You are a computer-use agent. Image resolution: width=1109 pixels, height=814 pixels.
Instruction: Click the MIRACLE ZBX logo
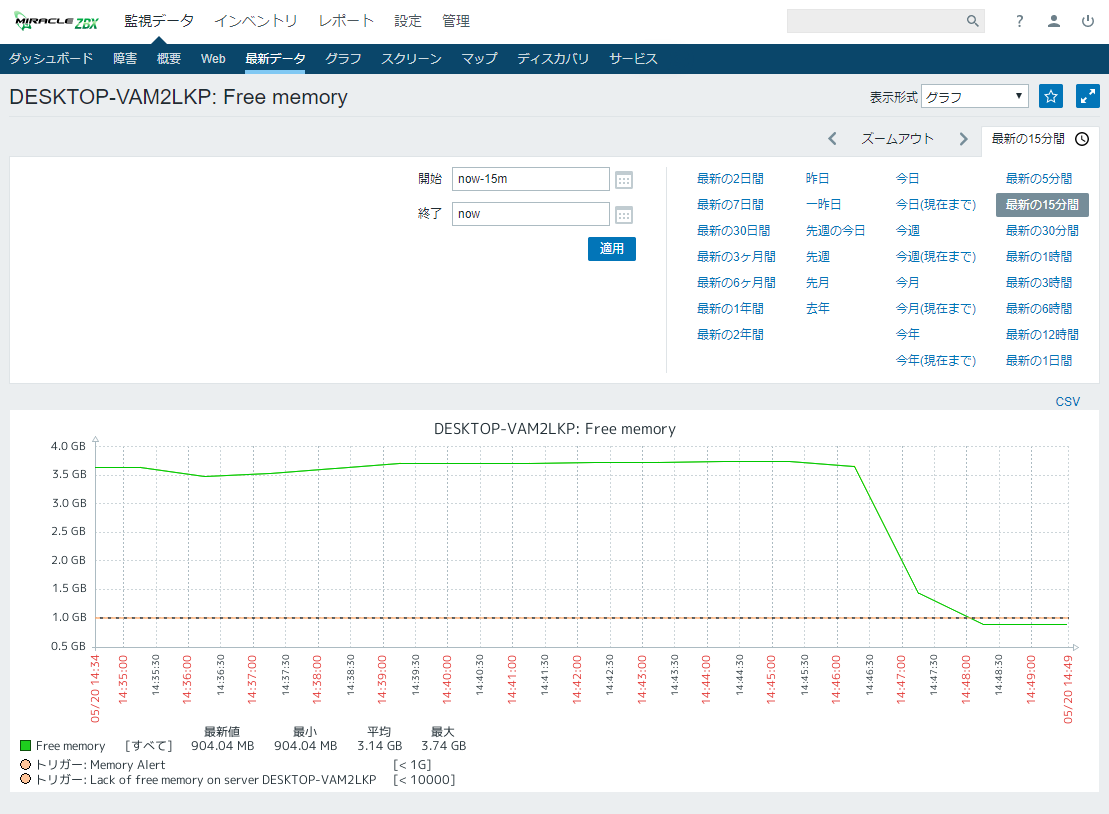coord(57,21)
